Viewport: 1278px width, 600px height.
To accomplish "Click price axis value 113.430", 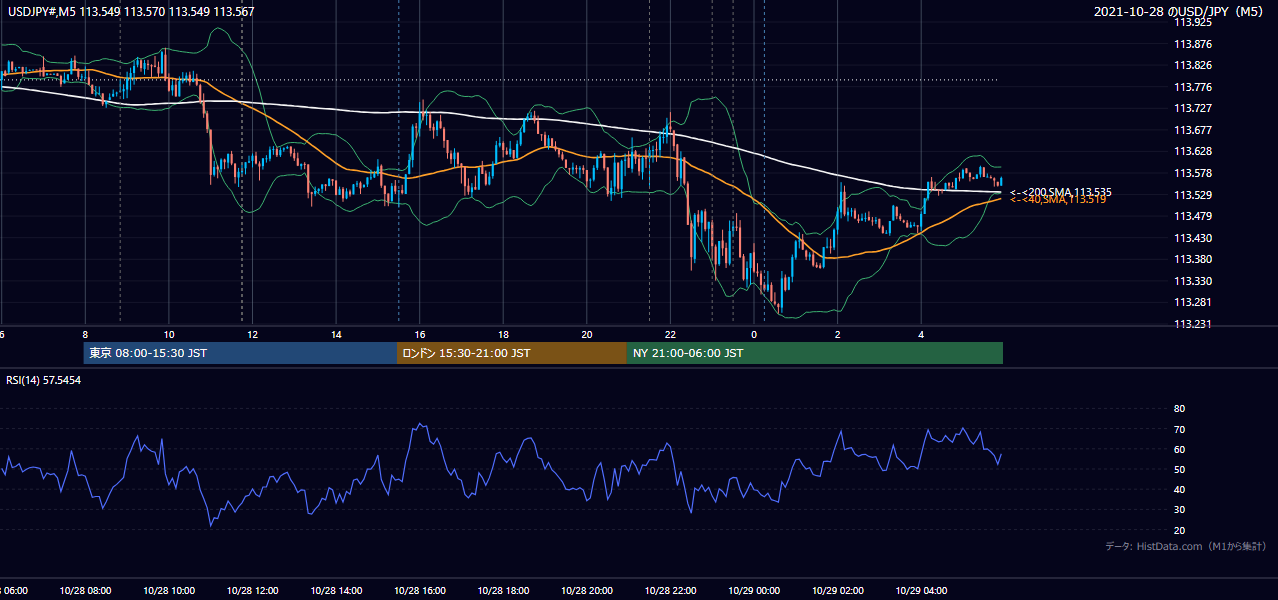I will (x=1192, y=238).
